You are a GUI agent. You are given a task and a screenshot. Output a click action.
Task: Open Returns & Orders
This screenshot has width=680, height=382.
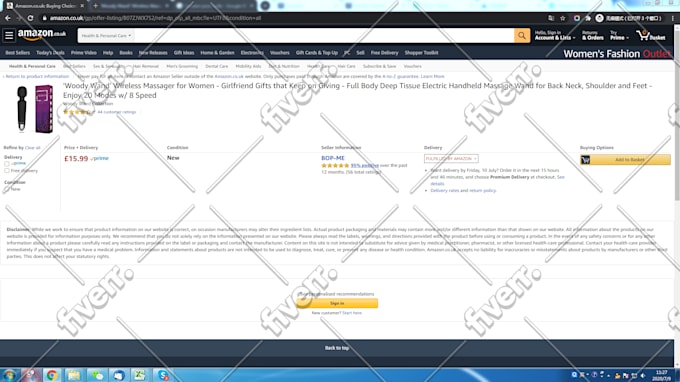tap(592, 36)
